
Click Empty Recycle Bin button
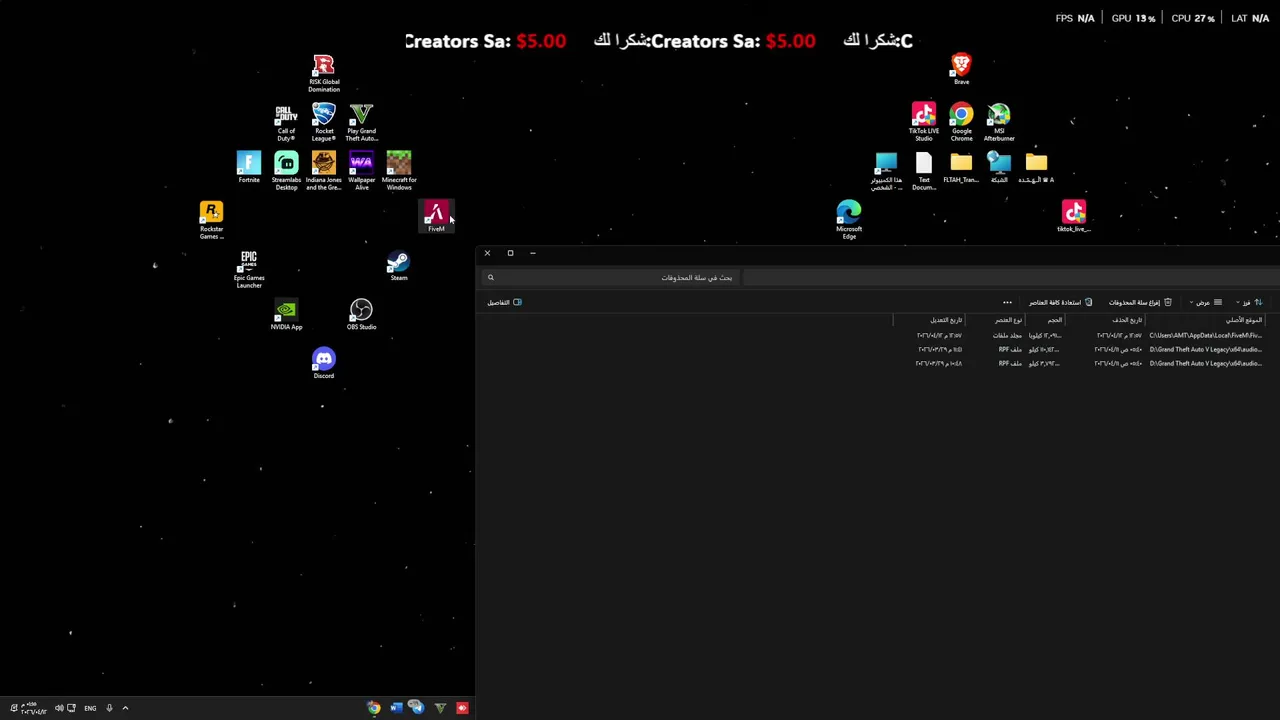coord(1140,302)
